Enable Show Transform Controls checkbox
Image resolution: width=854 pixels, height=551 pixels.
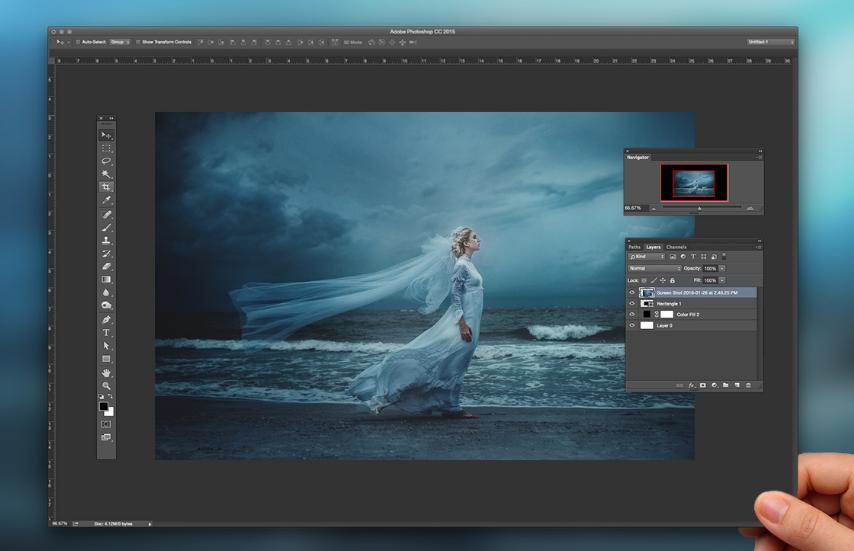tap(137, 42)
